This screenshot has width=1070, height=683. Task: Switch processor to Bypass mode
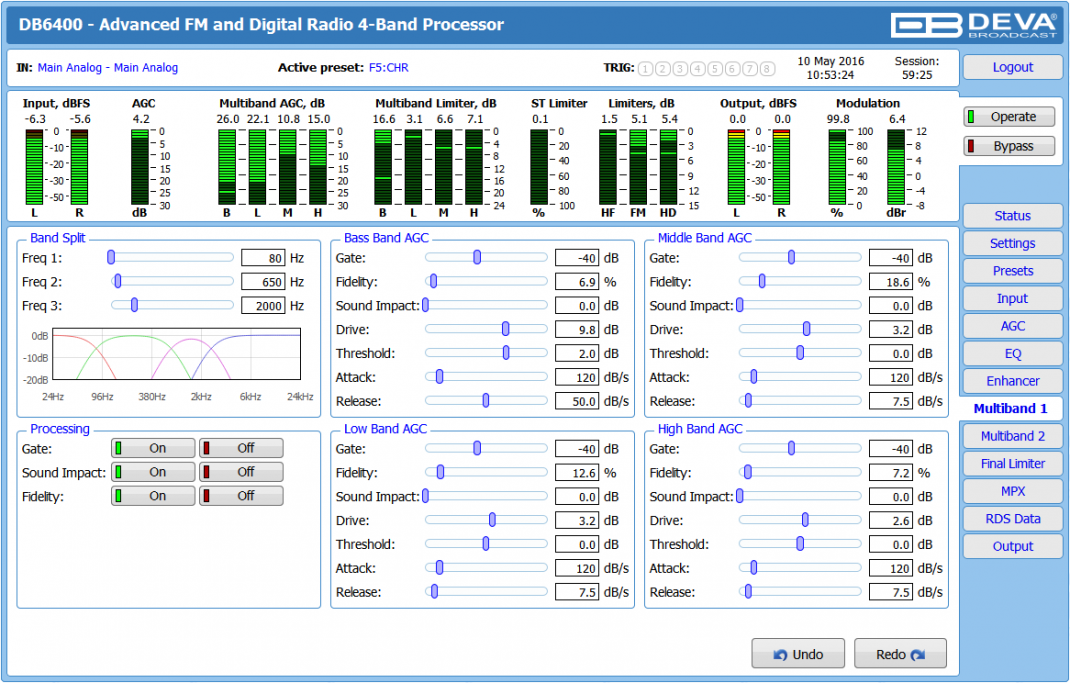[x=1009, y=147]
